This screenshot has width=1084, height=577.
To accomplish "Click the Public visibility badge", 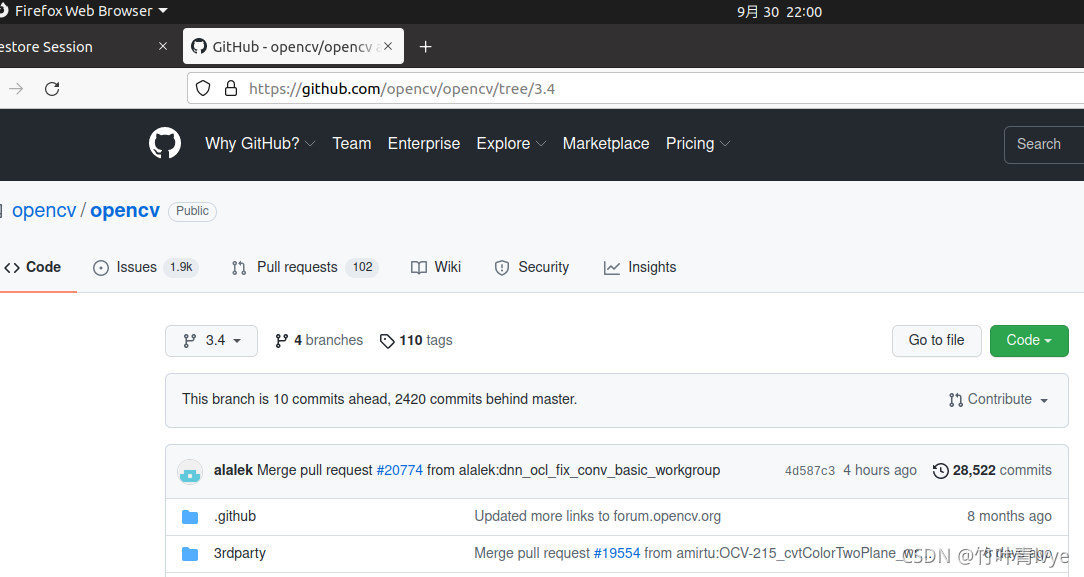I will (192, 211).
